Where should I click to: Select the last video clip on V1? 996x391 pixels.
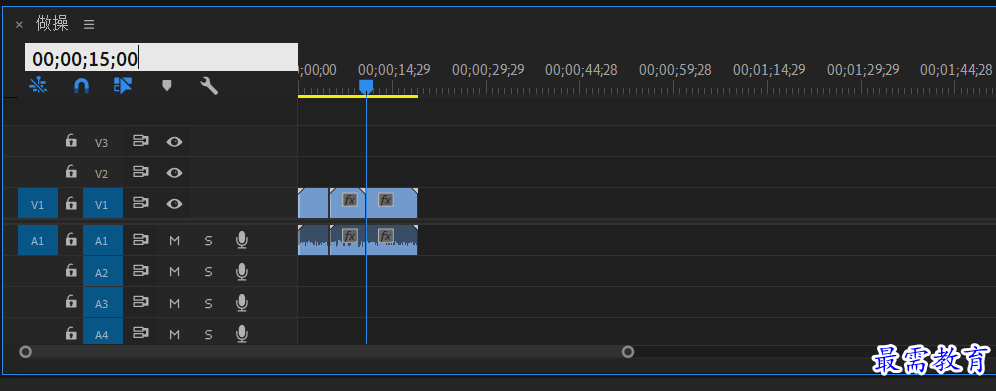tap(391, 204)
